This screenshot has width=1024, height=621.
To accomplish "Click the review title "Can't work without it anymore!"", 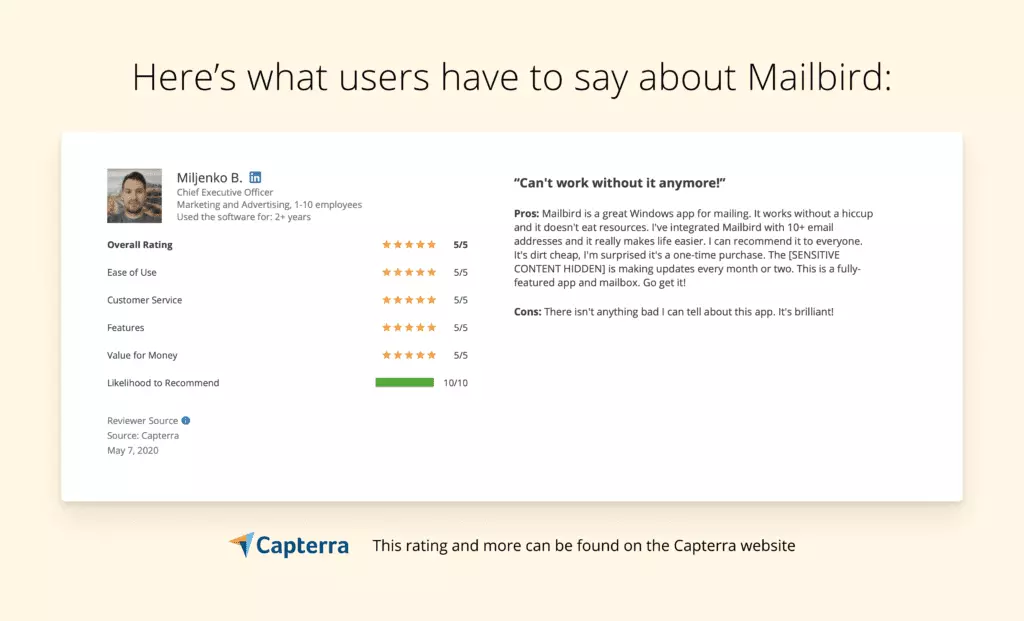I will point(619,183).
